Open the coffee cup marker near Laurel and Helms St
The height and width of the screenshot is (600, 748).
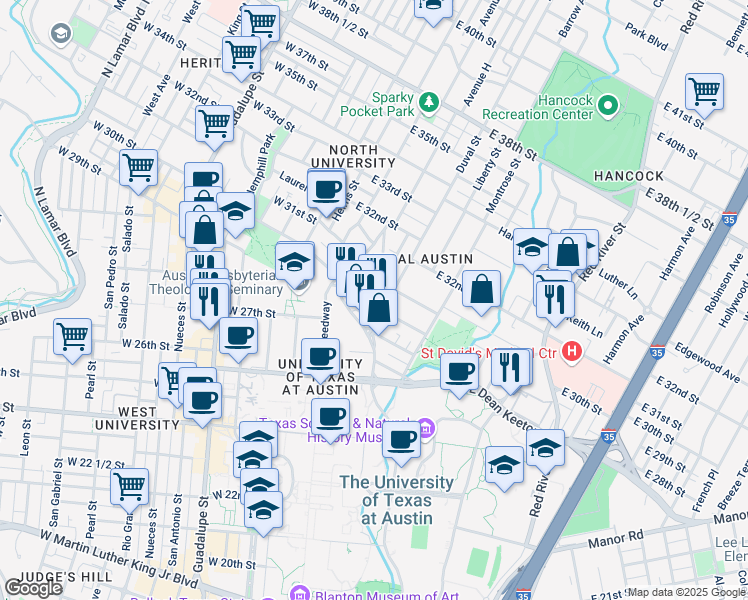tap(327, 190)
